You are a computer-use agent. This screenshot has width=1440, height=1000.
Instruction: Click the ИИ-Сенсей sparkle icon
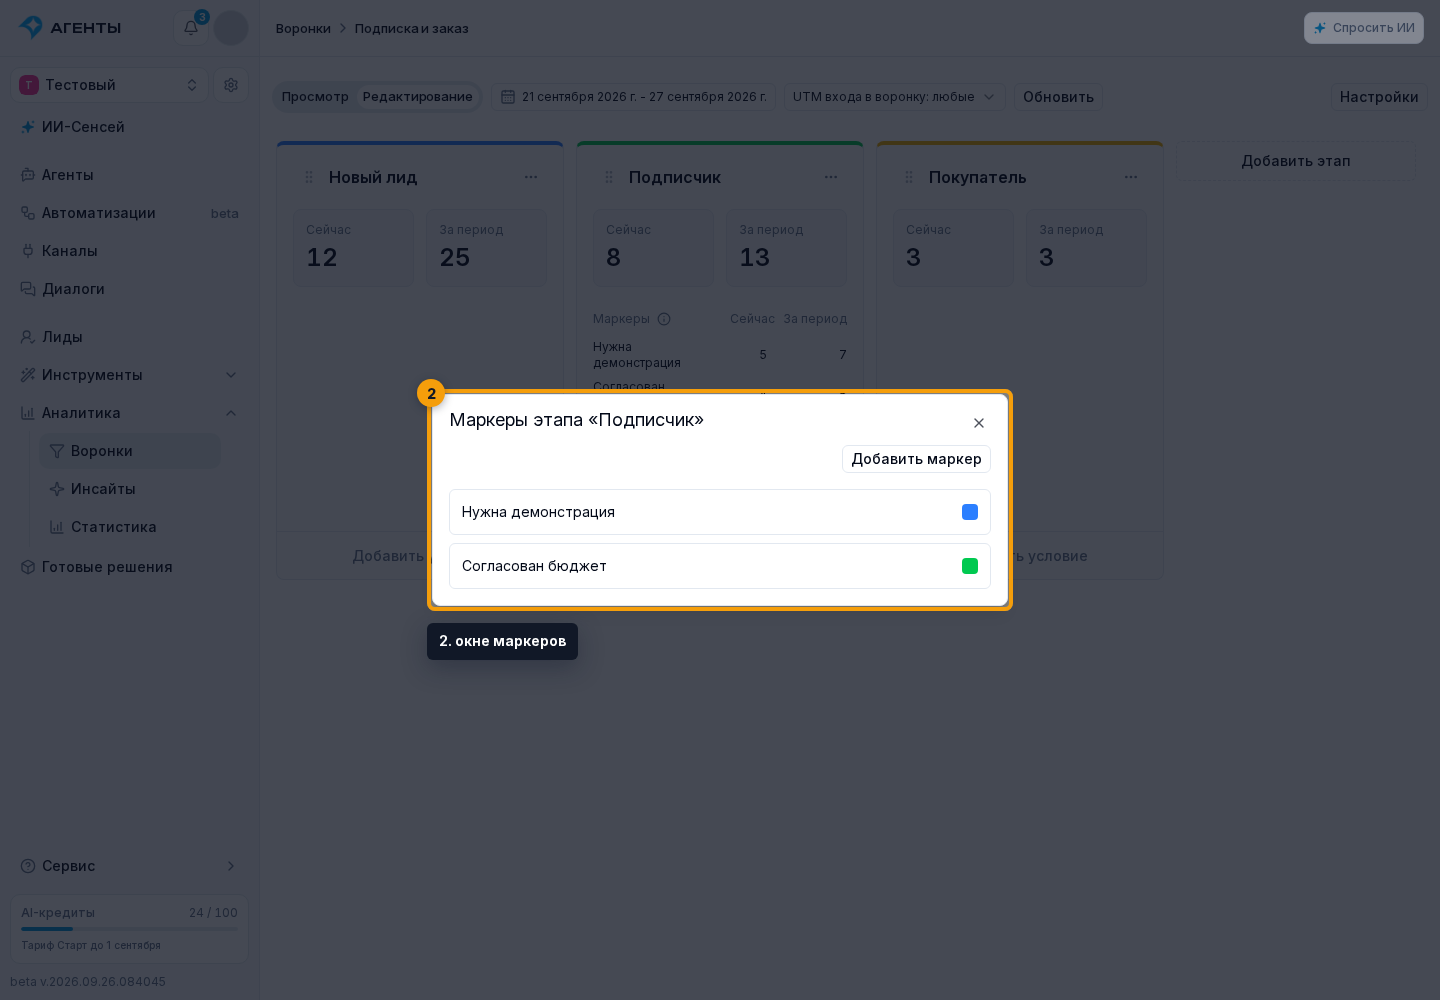[x=28, y=127]
